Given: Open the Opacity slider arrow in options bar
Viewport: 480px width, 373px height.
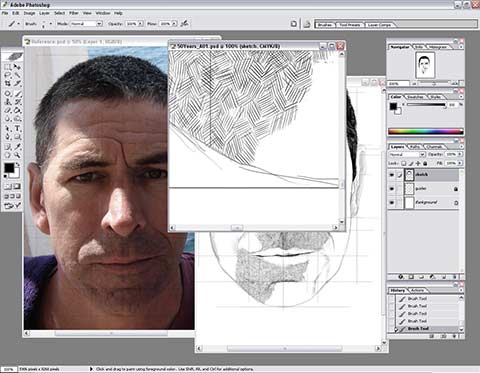Looking at the screenshot, I should click(x=140, y=24).
